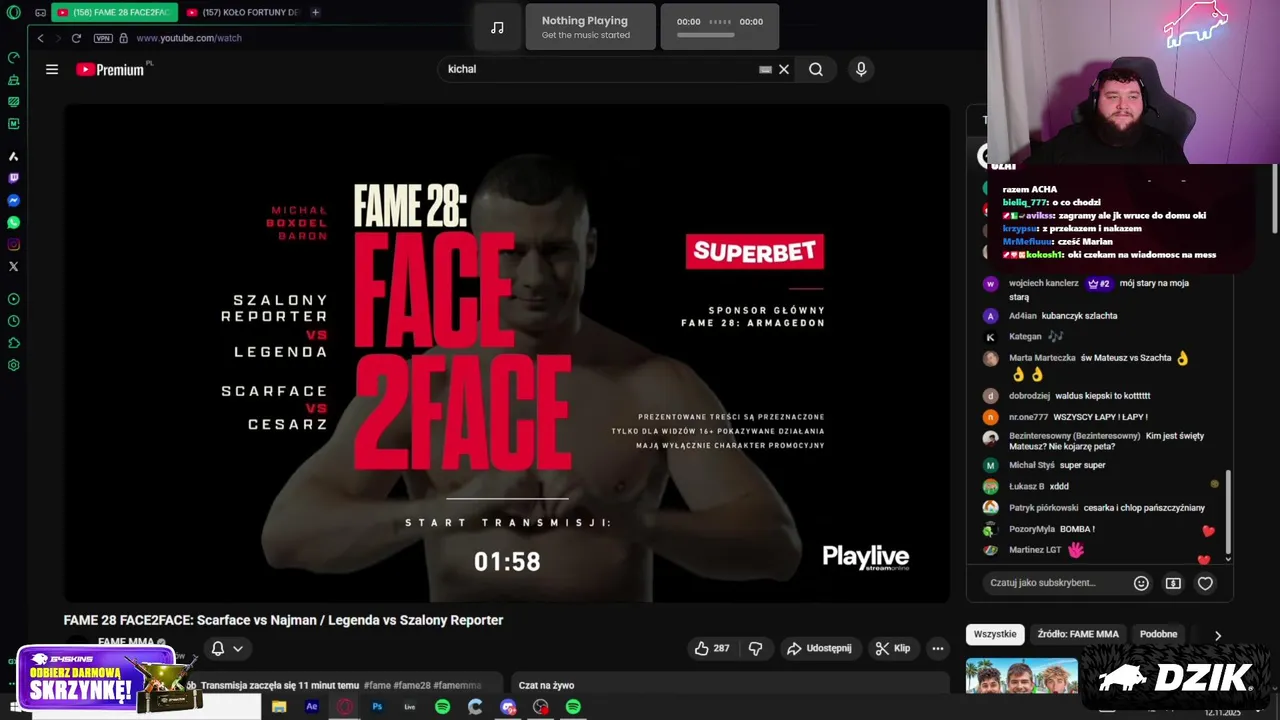This screenshot has height=720, width=1280.
Task: Open the GX Cleaner sidebar icon
Action: pos(13,79)
